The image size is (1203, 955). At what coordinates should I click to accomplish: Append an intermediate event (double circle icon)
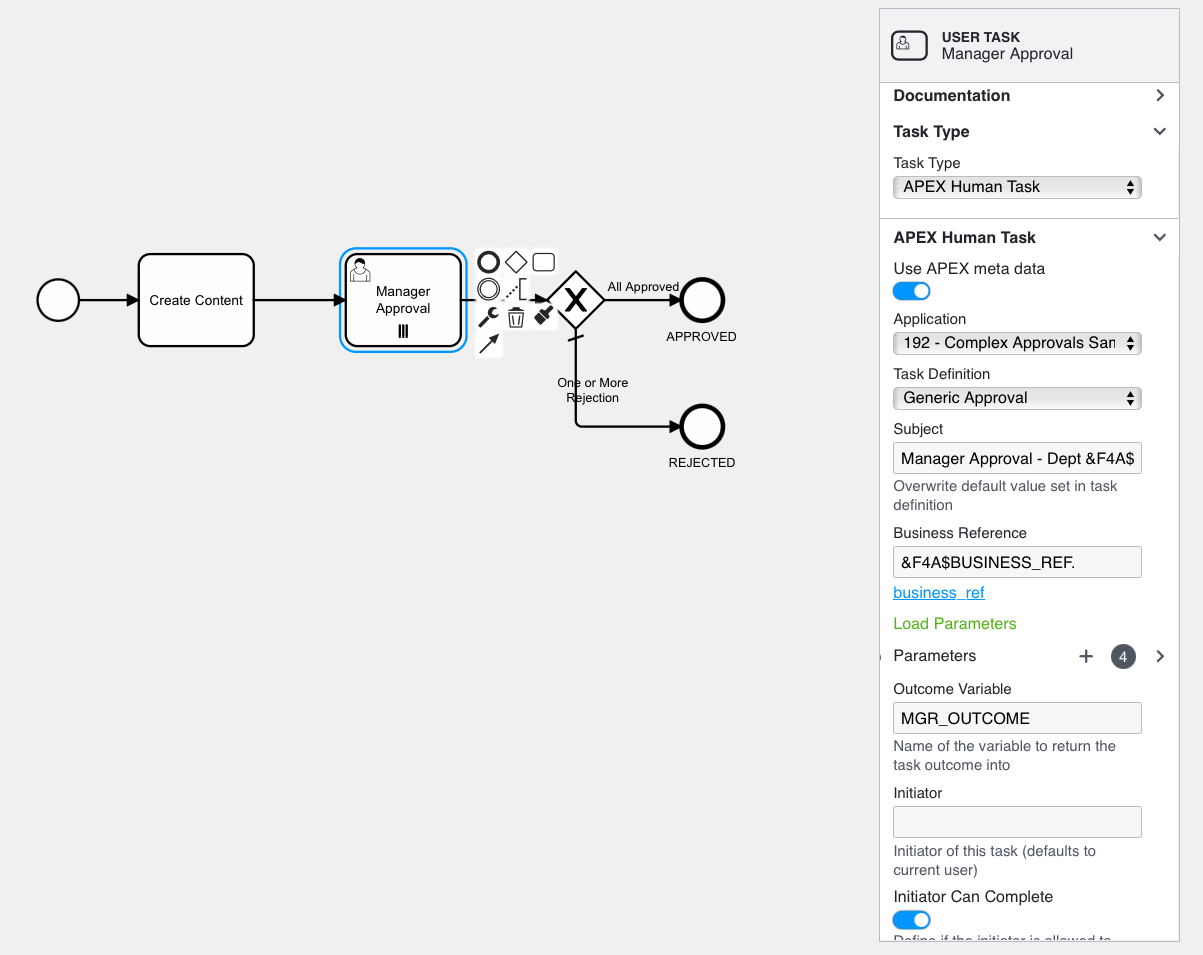point(488,290)
